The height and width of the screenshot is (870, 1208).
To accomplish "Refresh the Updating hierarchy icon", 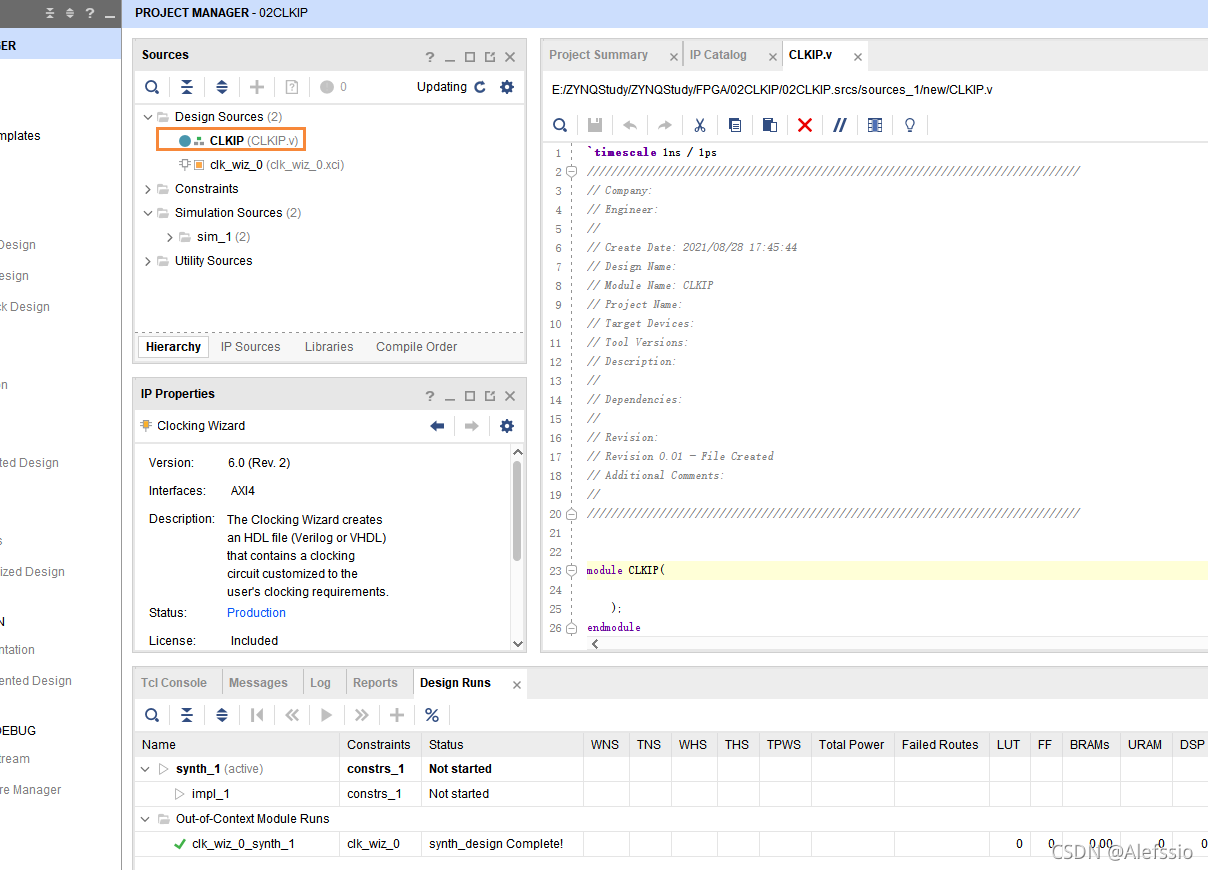I will (x=480, y=87).
